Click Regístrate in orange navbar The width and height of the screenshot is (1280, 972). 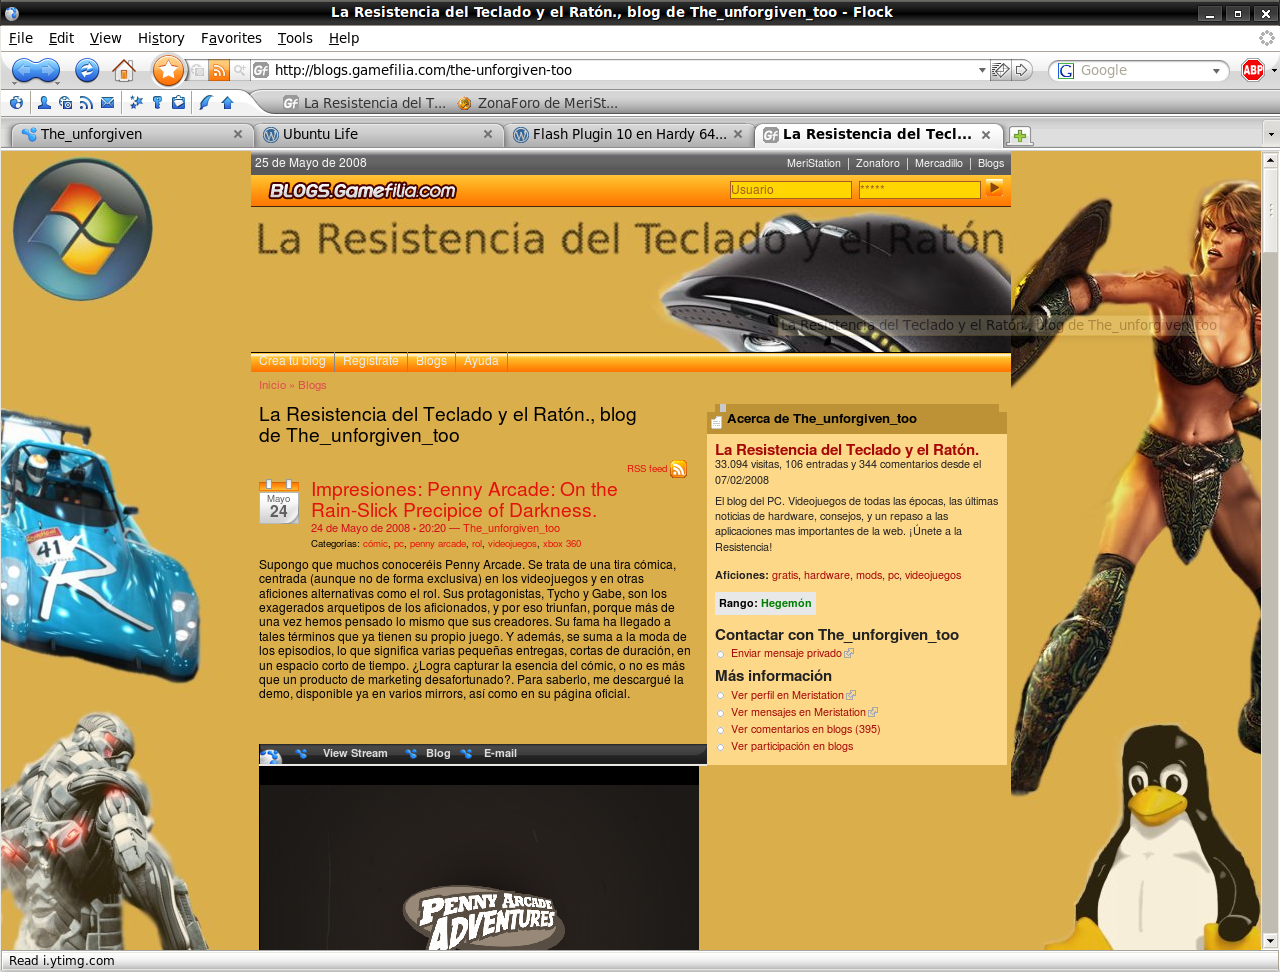click(371, 361)
